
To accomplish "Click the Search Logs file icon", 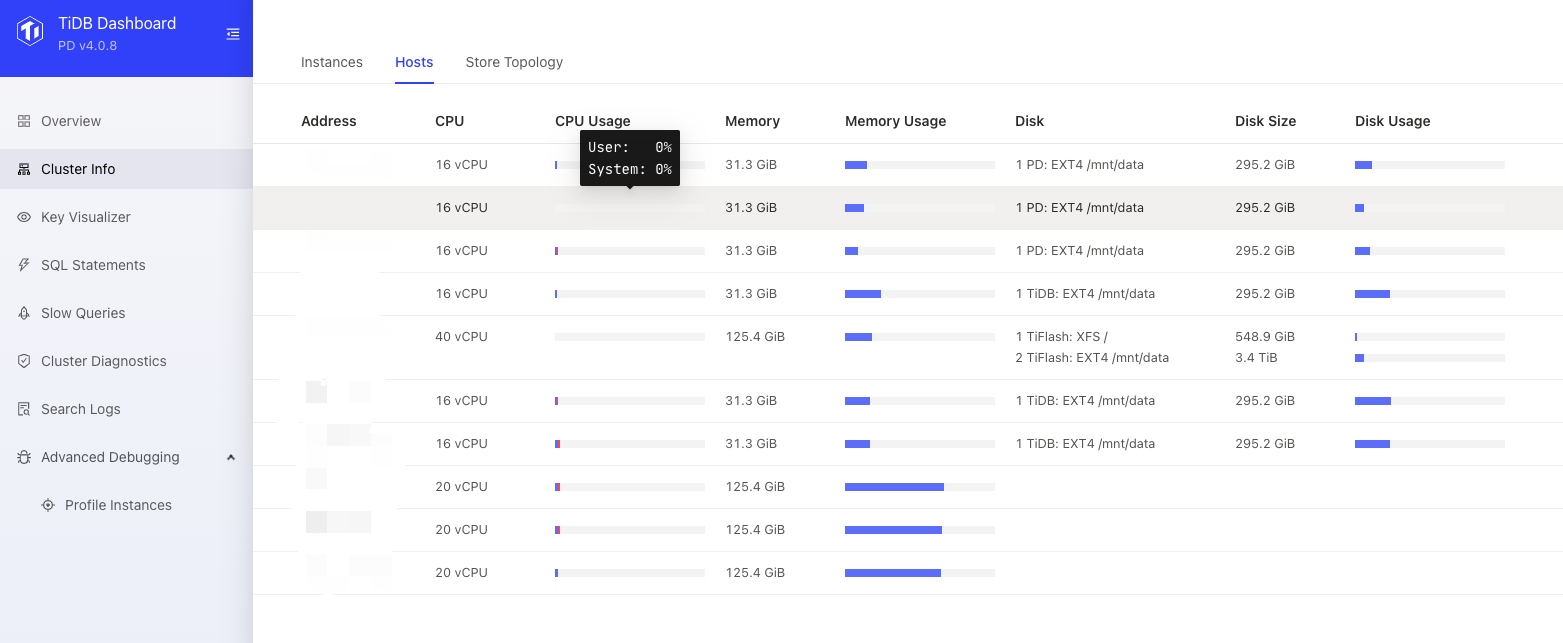I will [24, 409].
